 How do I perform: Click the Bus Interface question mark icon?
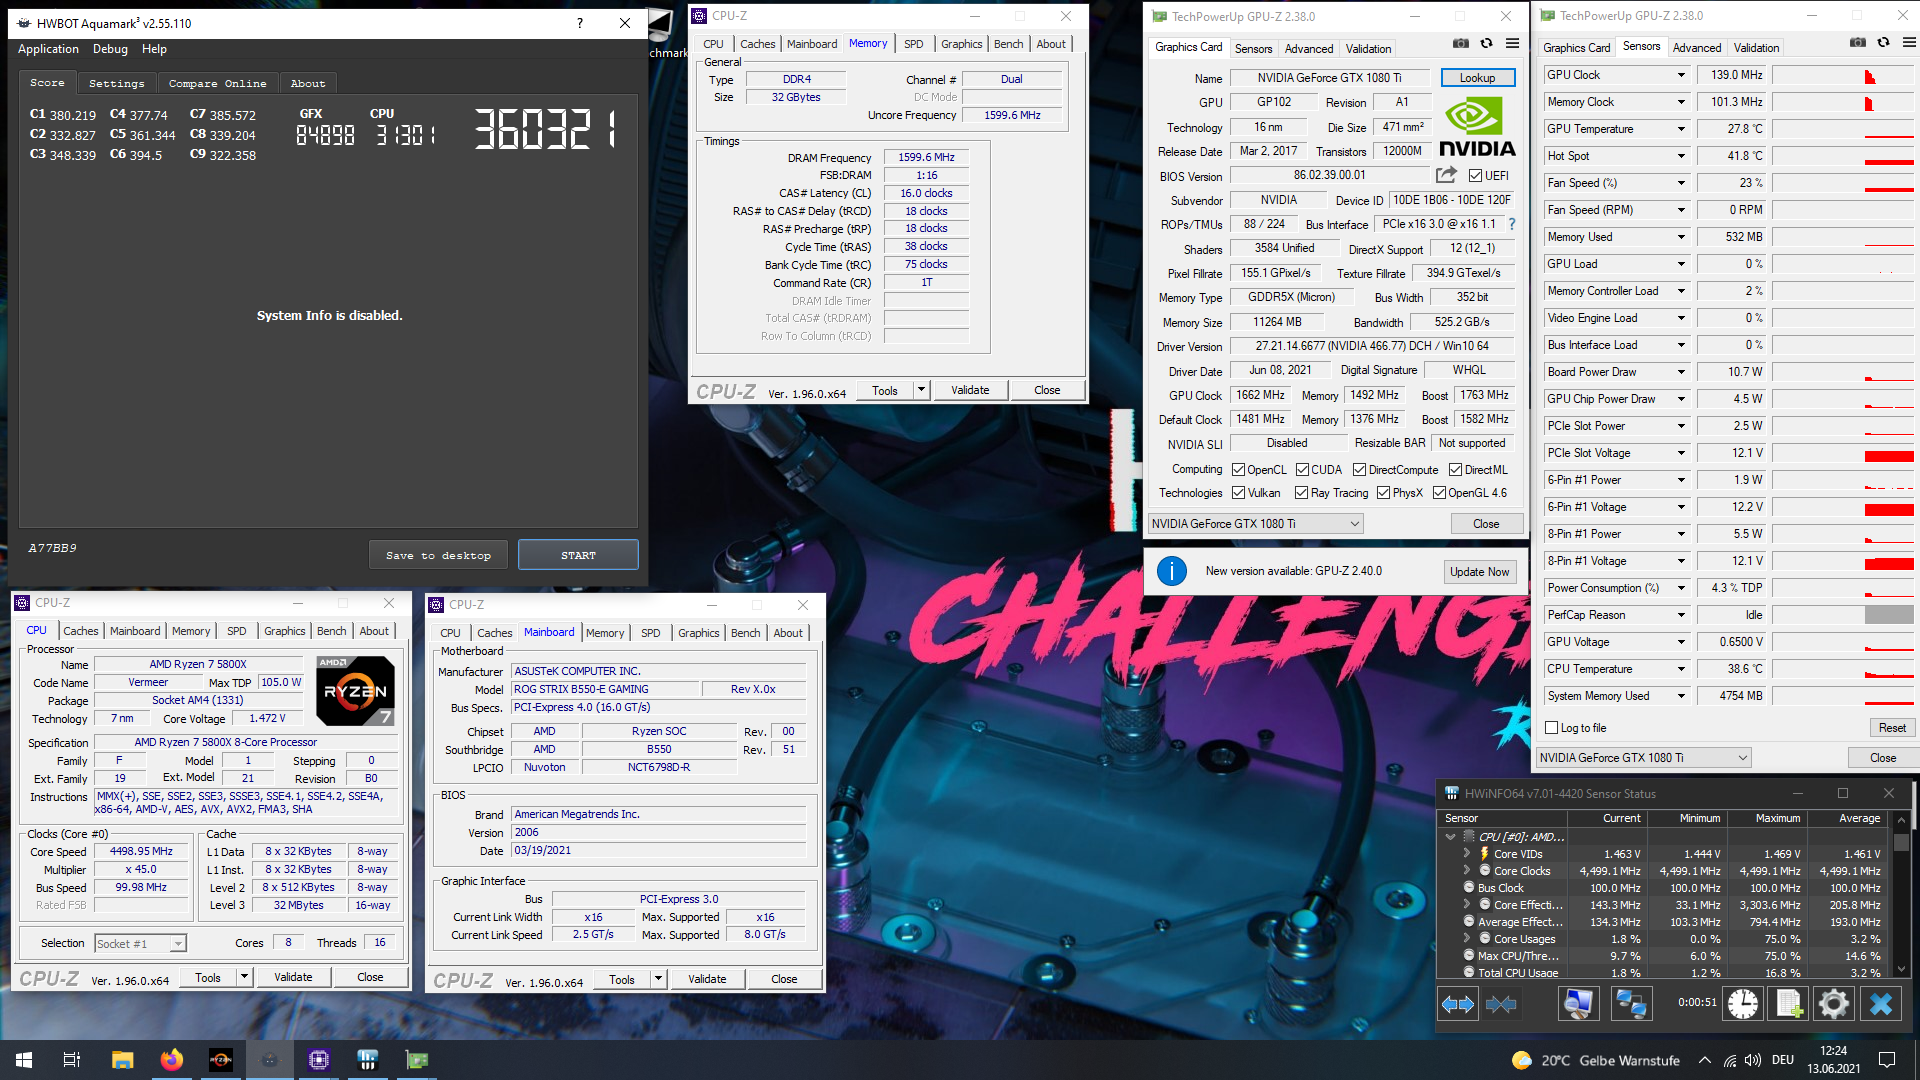coord(1511,224)
